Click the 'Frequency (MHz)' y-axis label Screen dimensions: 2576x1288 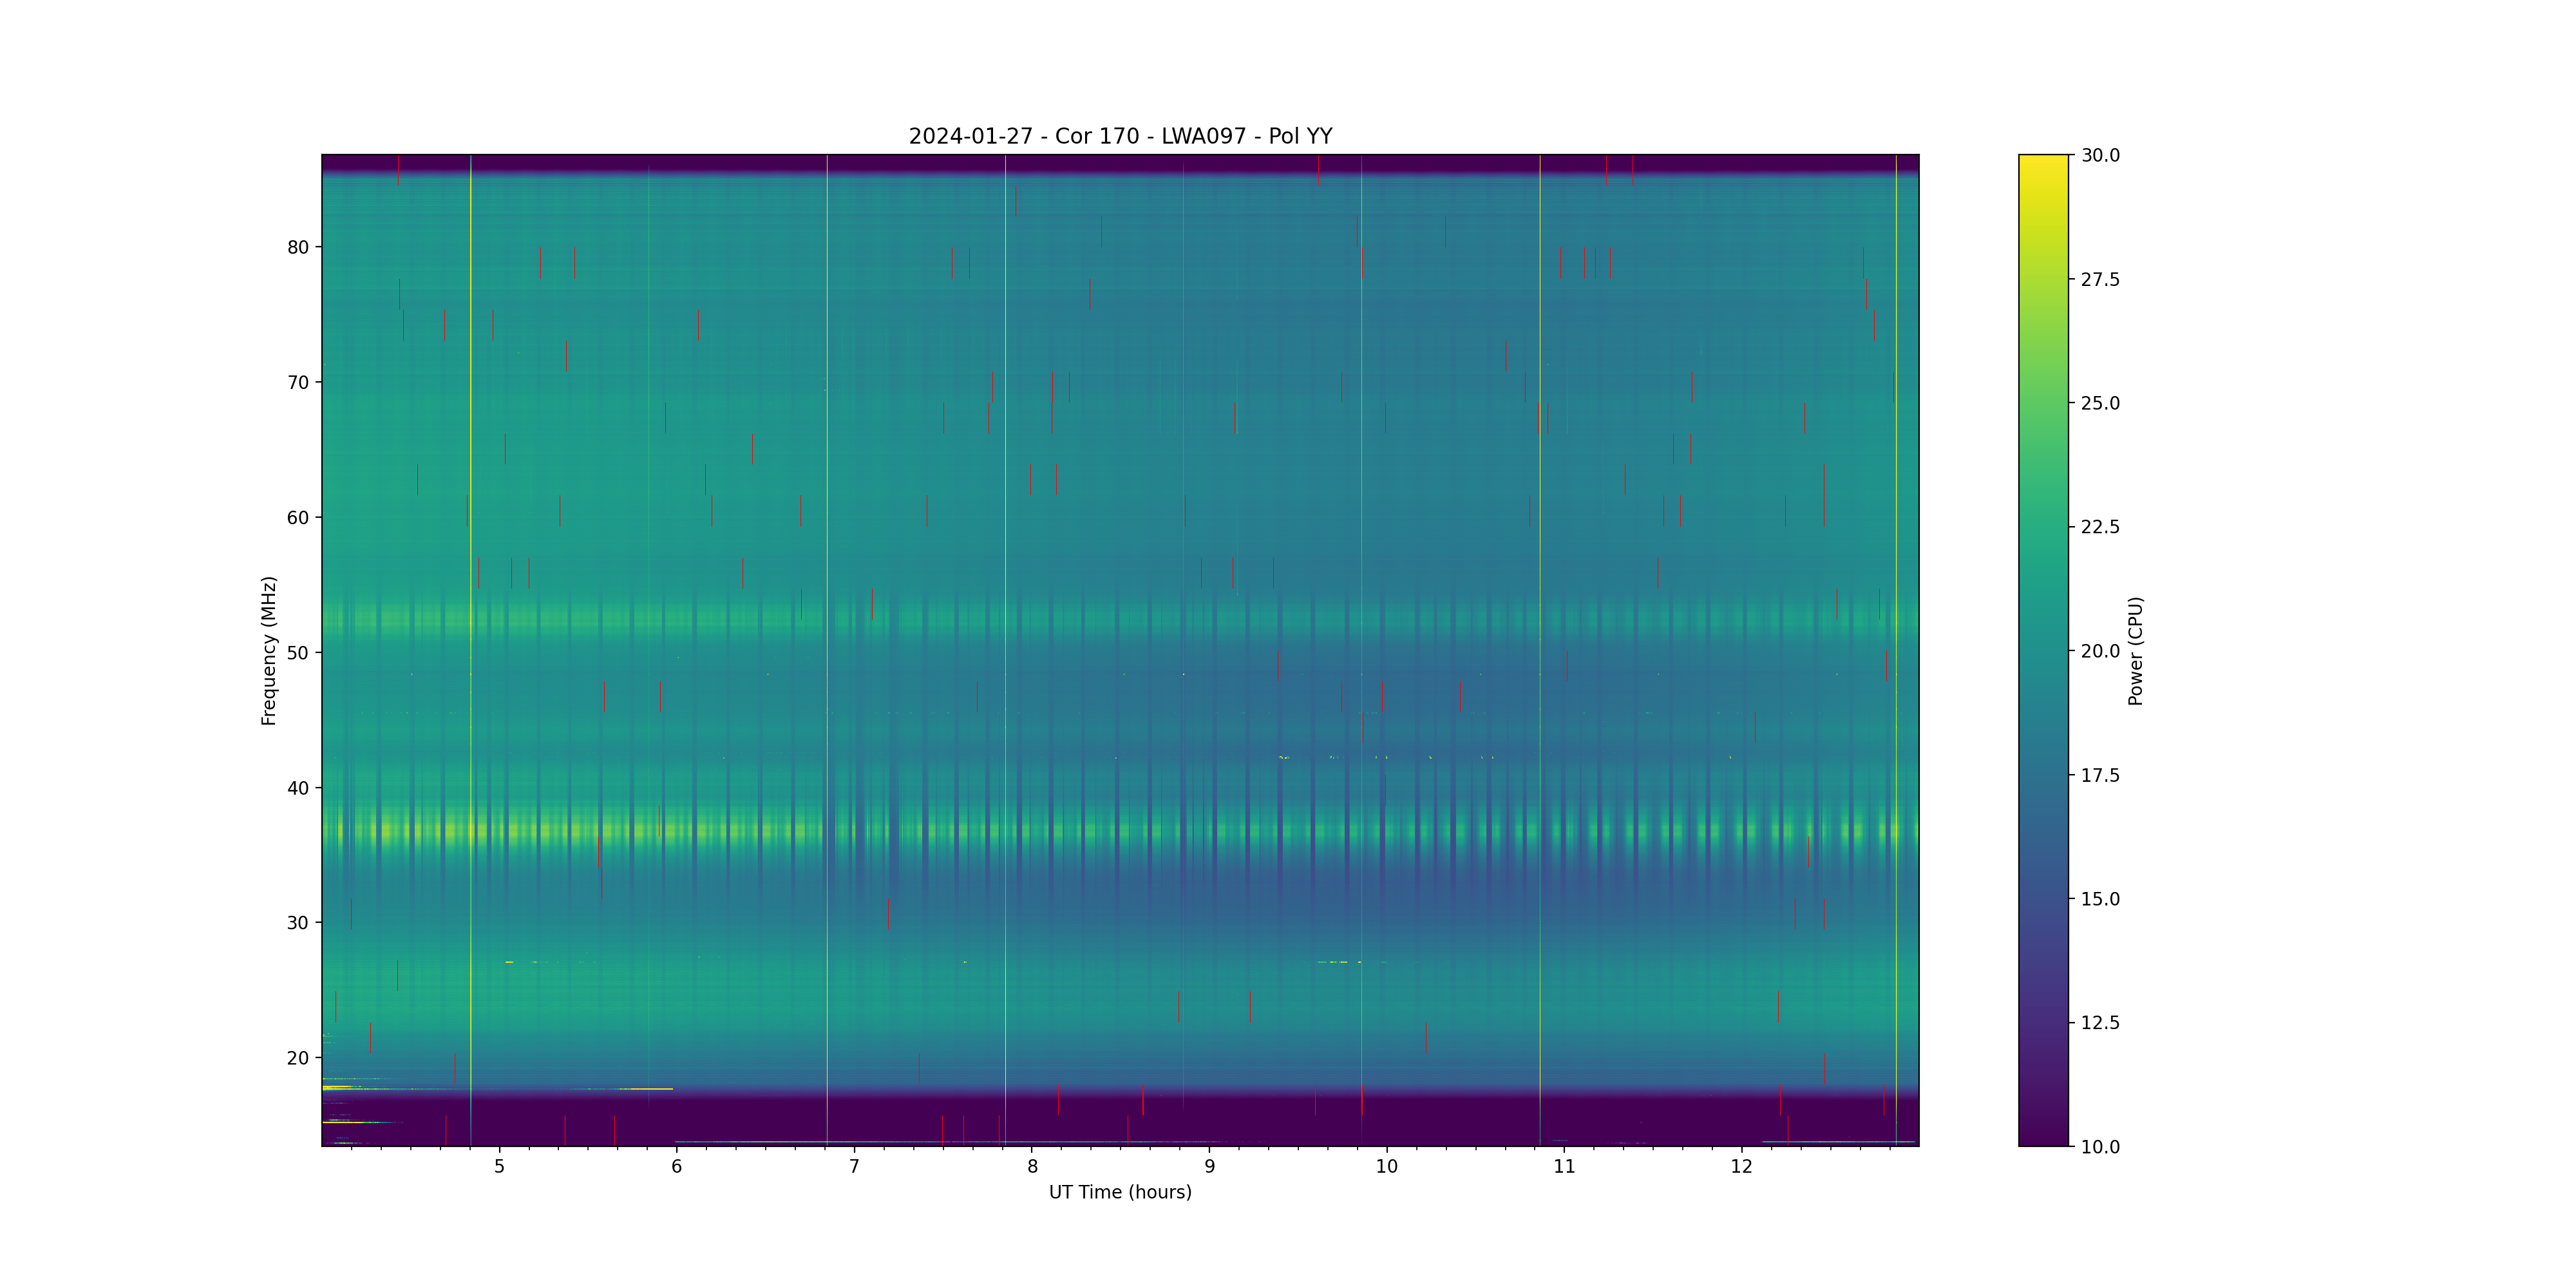pos(268,650)
